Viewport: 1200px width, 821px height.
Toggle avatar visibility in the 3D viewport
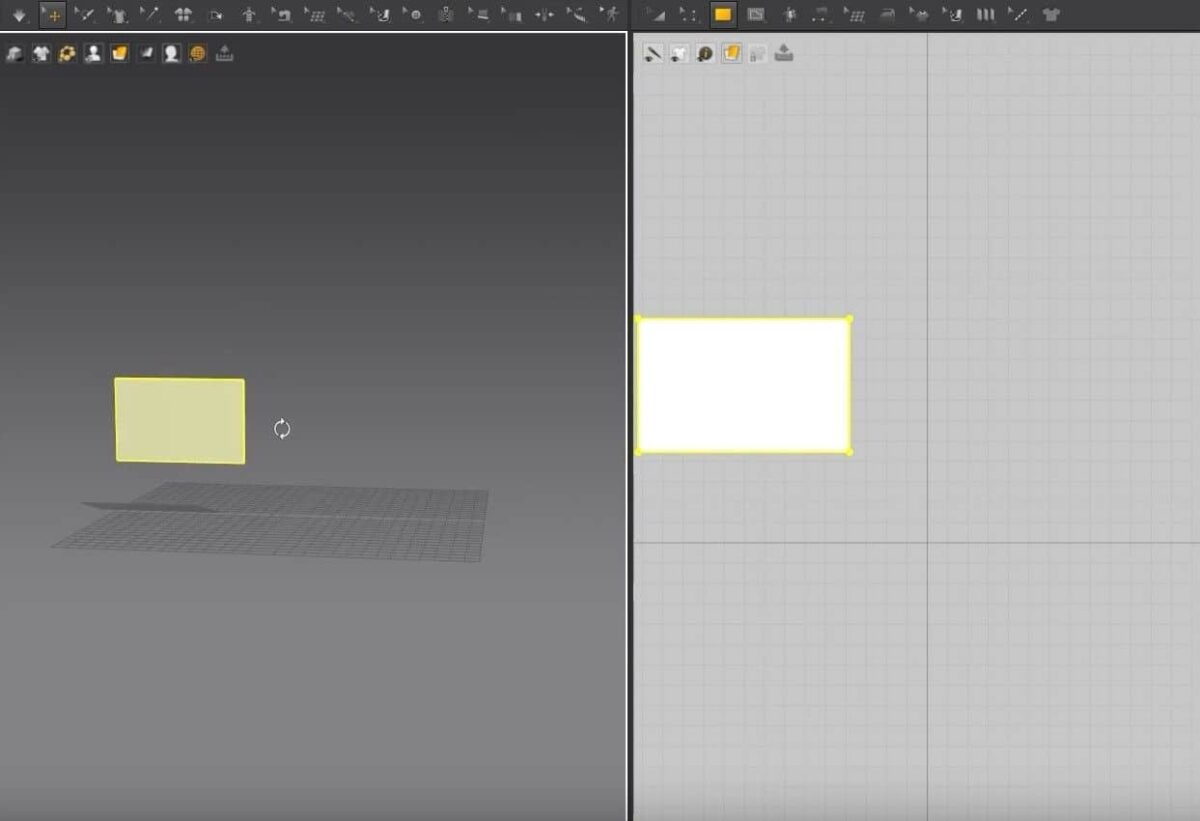(x=92, y=53)
